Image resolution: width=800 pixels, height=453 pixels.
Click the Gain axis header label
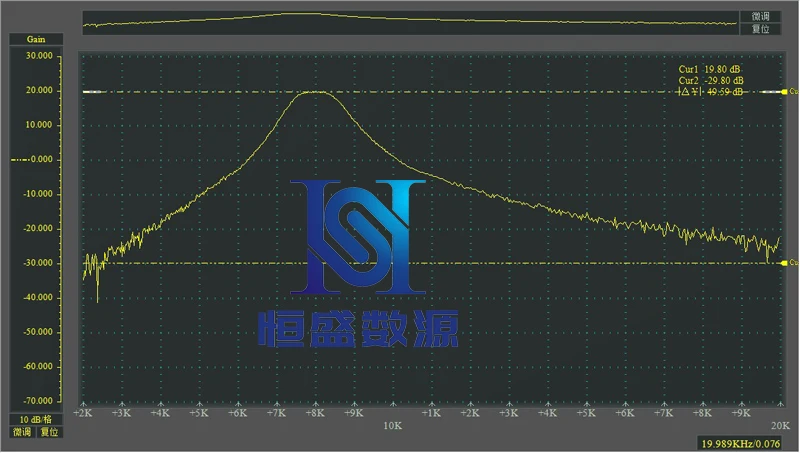36,39
